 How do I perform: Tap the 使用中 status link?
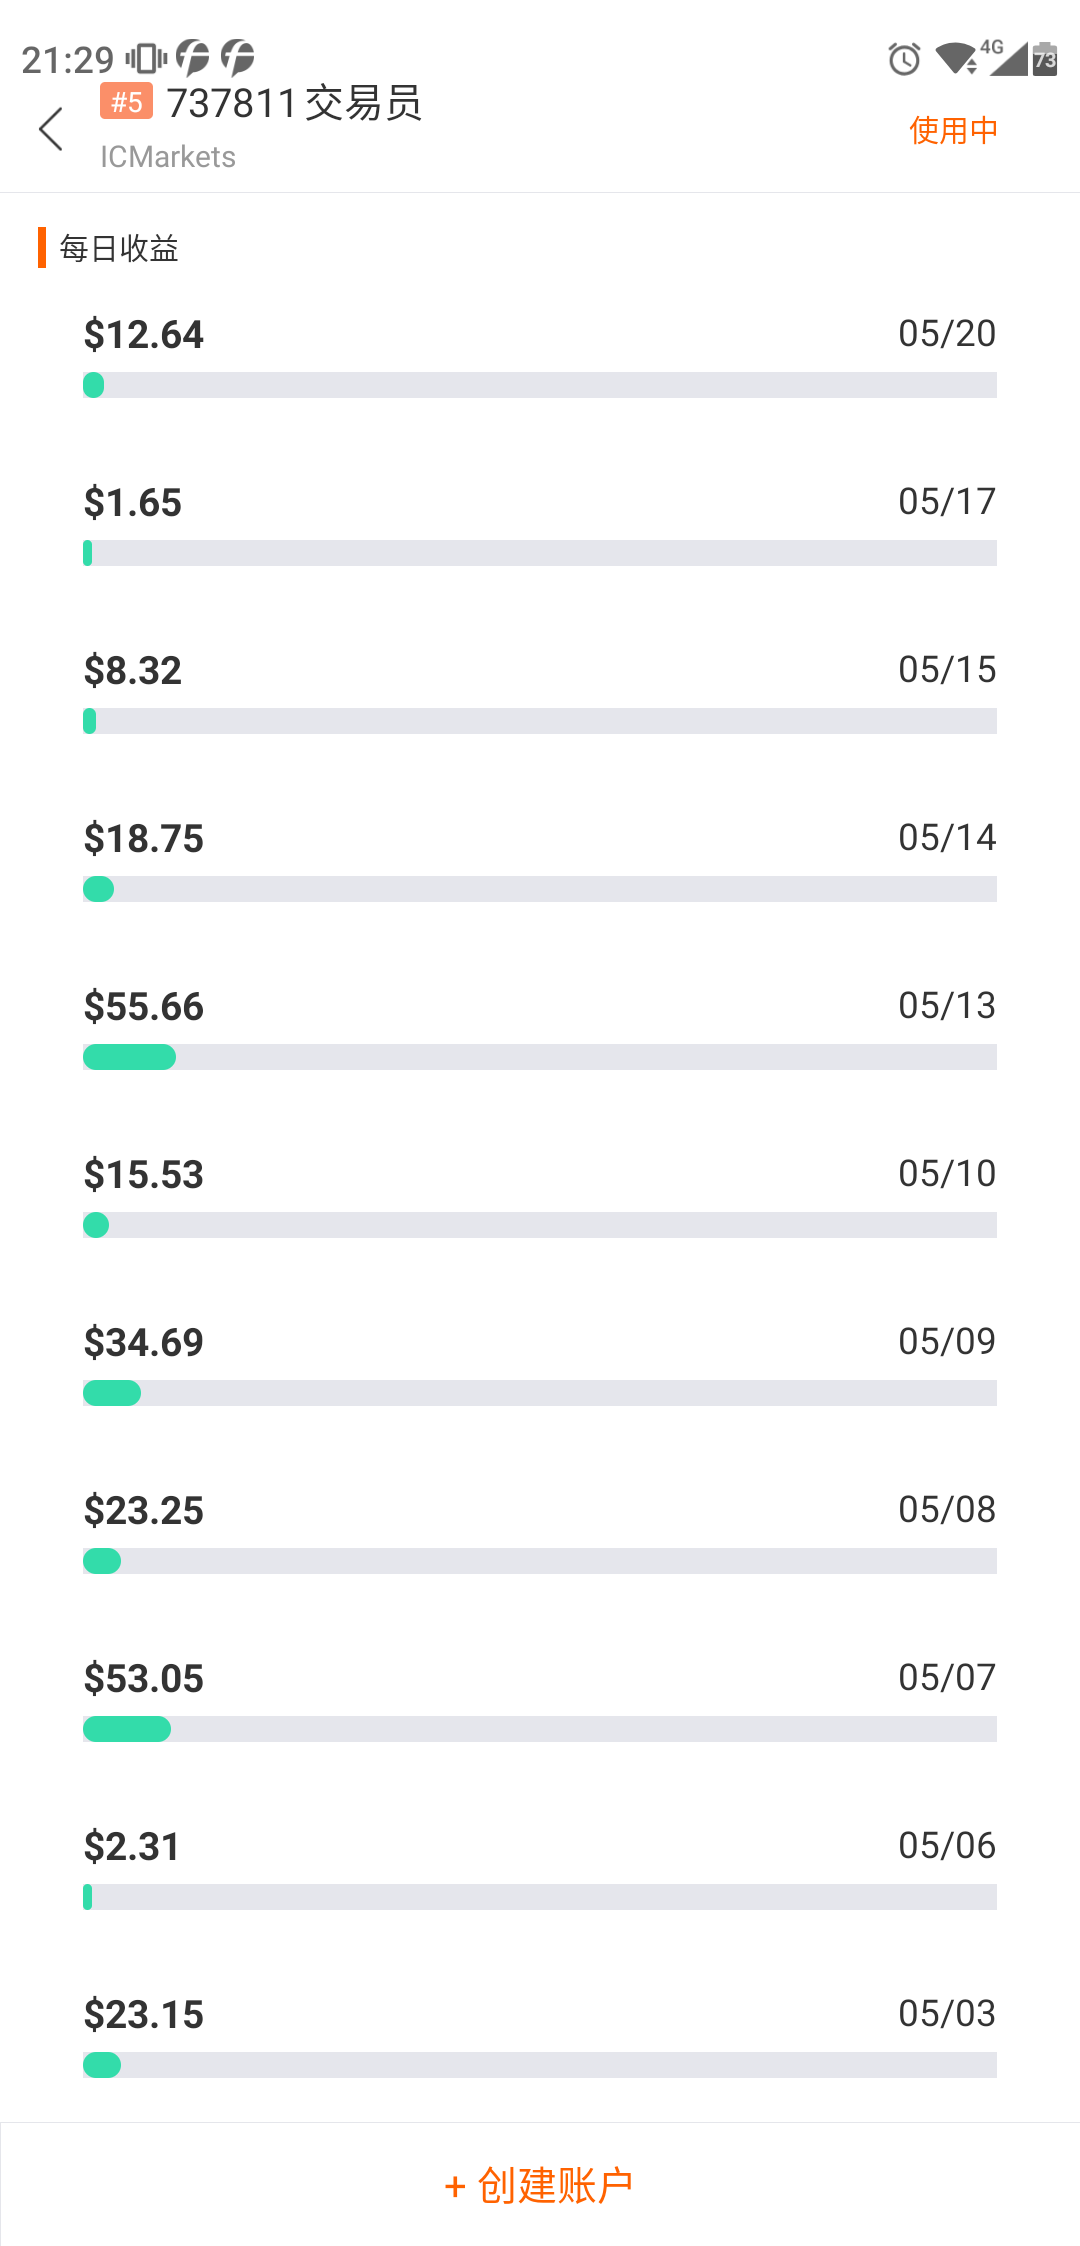(x=953, y=130)
